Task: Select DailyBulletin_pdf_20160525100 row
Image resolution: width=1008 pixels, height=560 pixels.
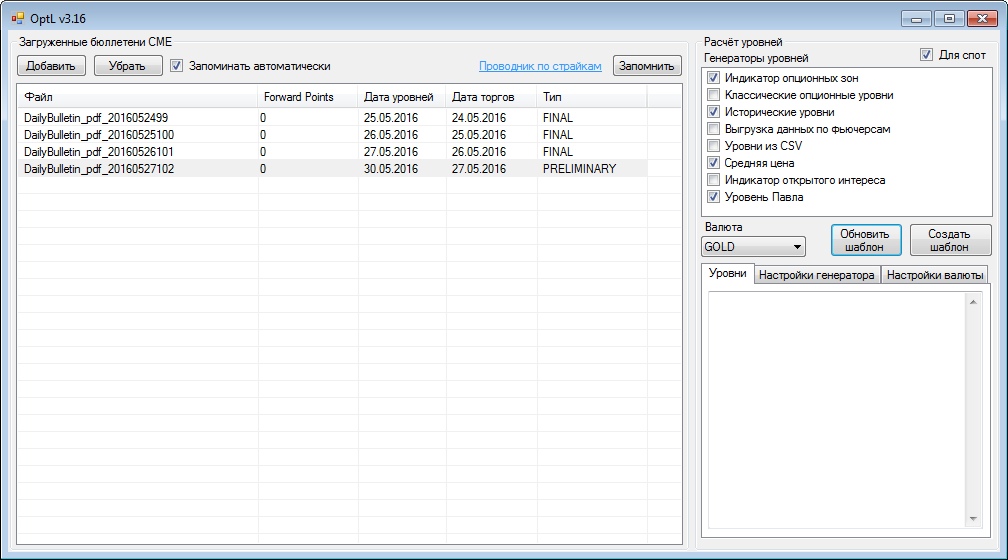Action: click(x=99, y=135)
